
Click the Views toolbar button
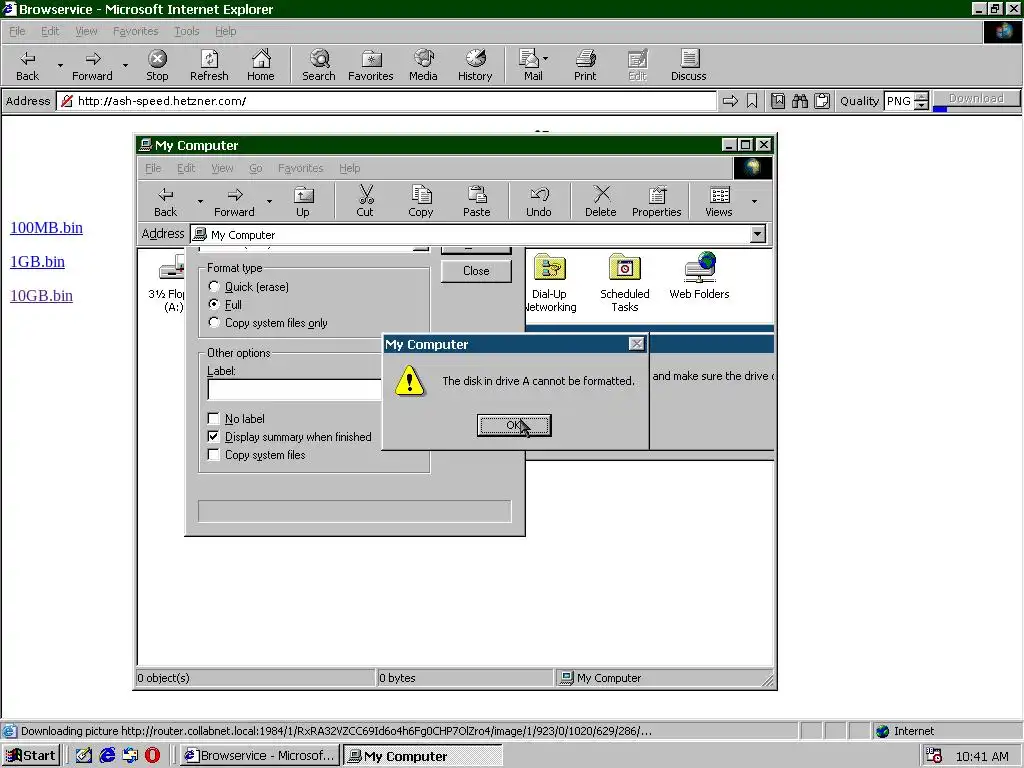point(719,201)
